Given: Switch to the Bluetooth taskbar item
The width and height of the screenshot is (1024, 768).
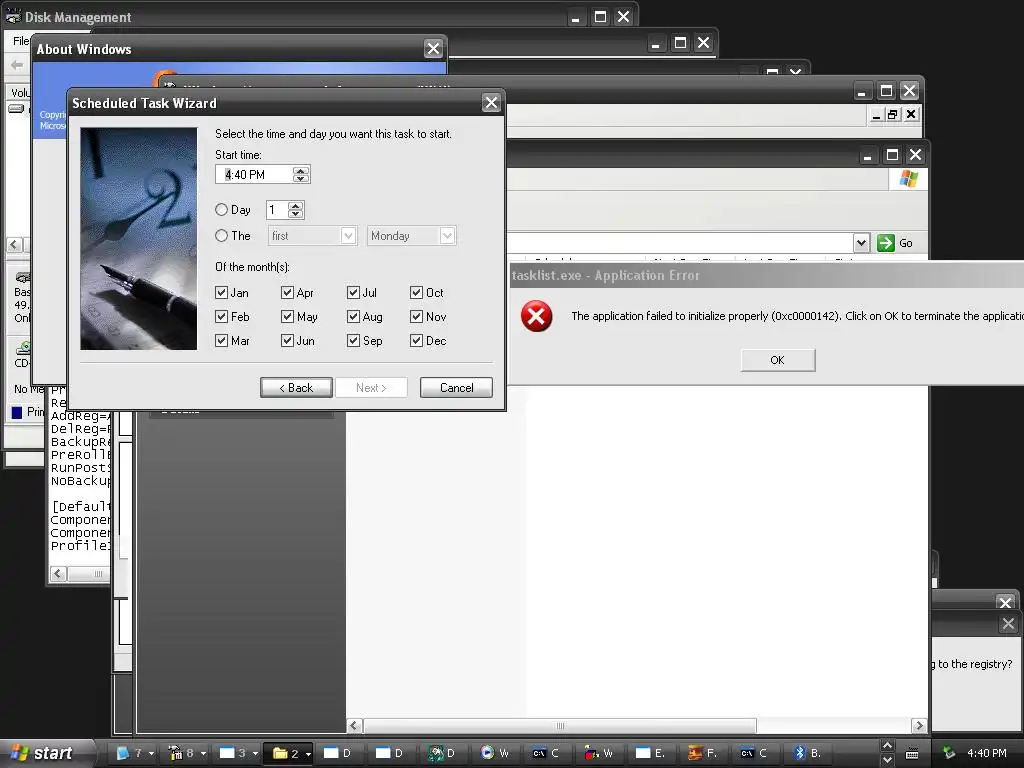Looking at the screenshot, I should click(808, 753).
